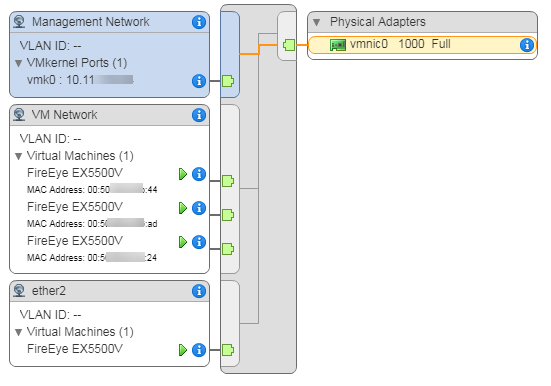
Task: Select the uplink port connector for vmnic0
Action: coord(289,45)
